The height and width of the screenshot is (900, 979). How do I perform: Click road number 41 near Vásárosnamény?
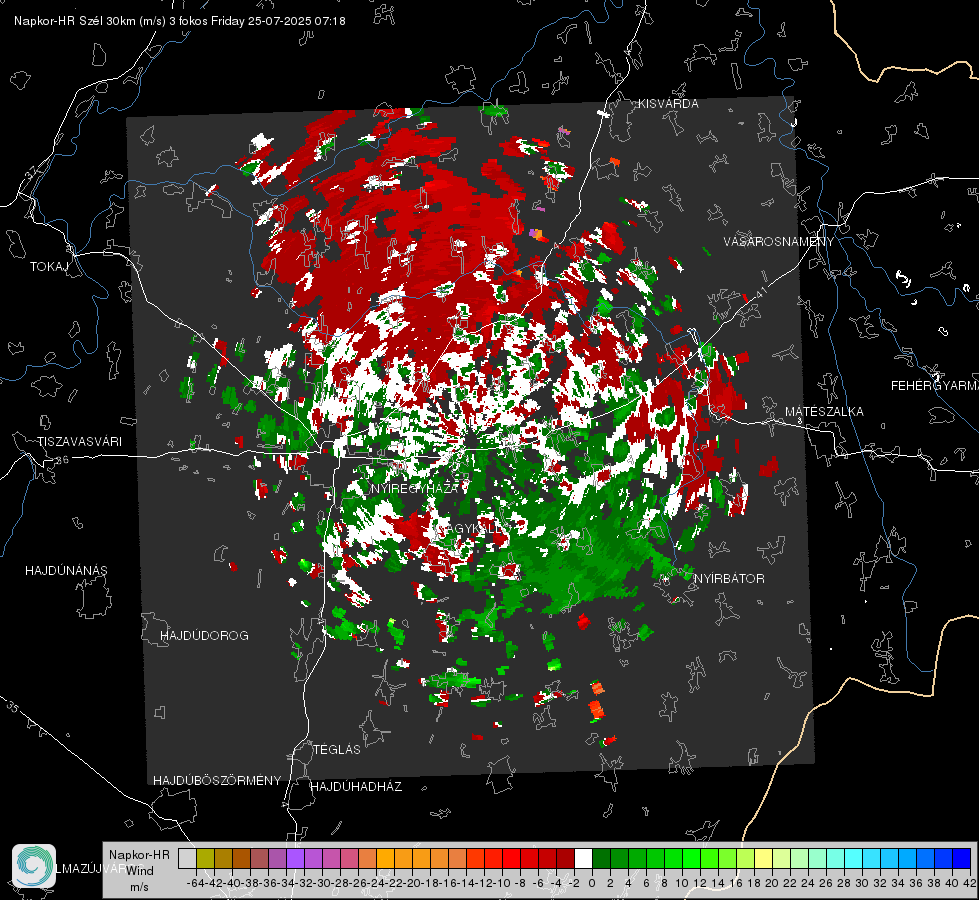760,292
